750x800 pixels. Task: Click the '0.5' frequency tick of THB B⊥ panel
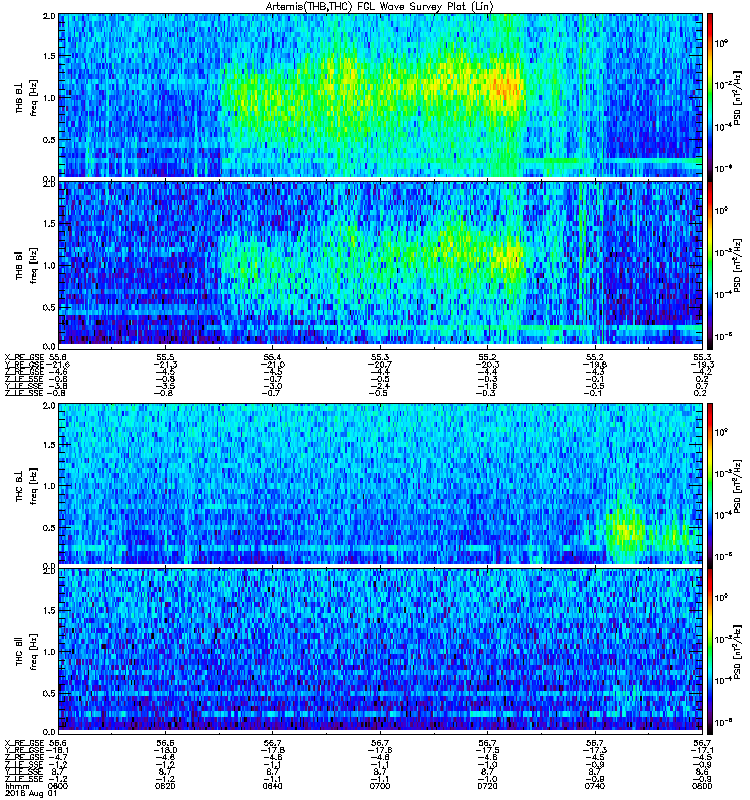[49, 140]
